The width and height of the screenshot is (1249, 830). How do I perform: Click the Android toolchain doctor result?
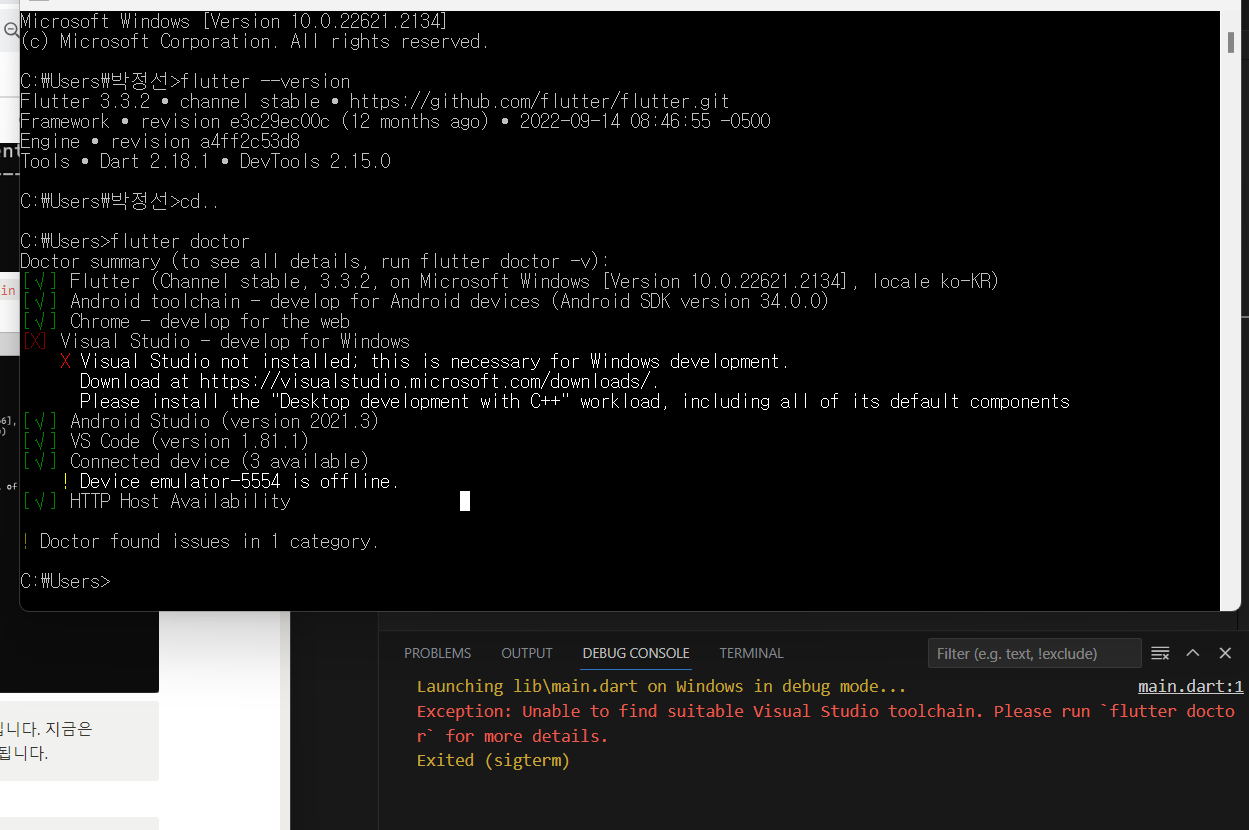[x=425, y=301]
